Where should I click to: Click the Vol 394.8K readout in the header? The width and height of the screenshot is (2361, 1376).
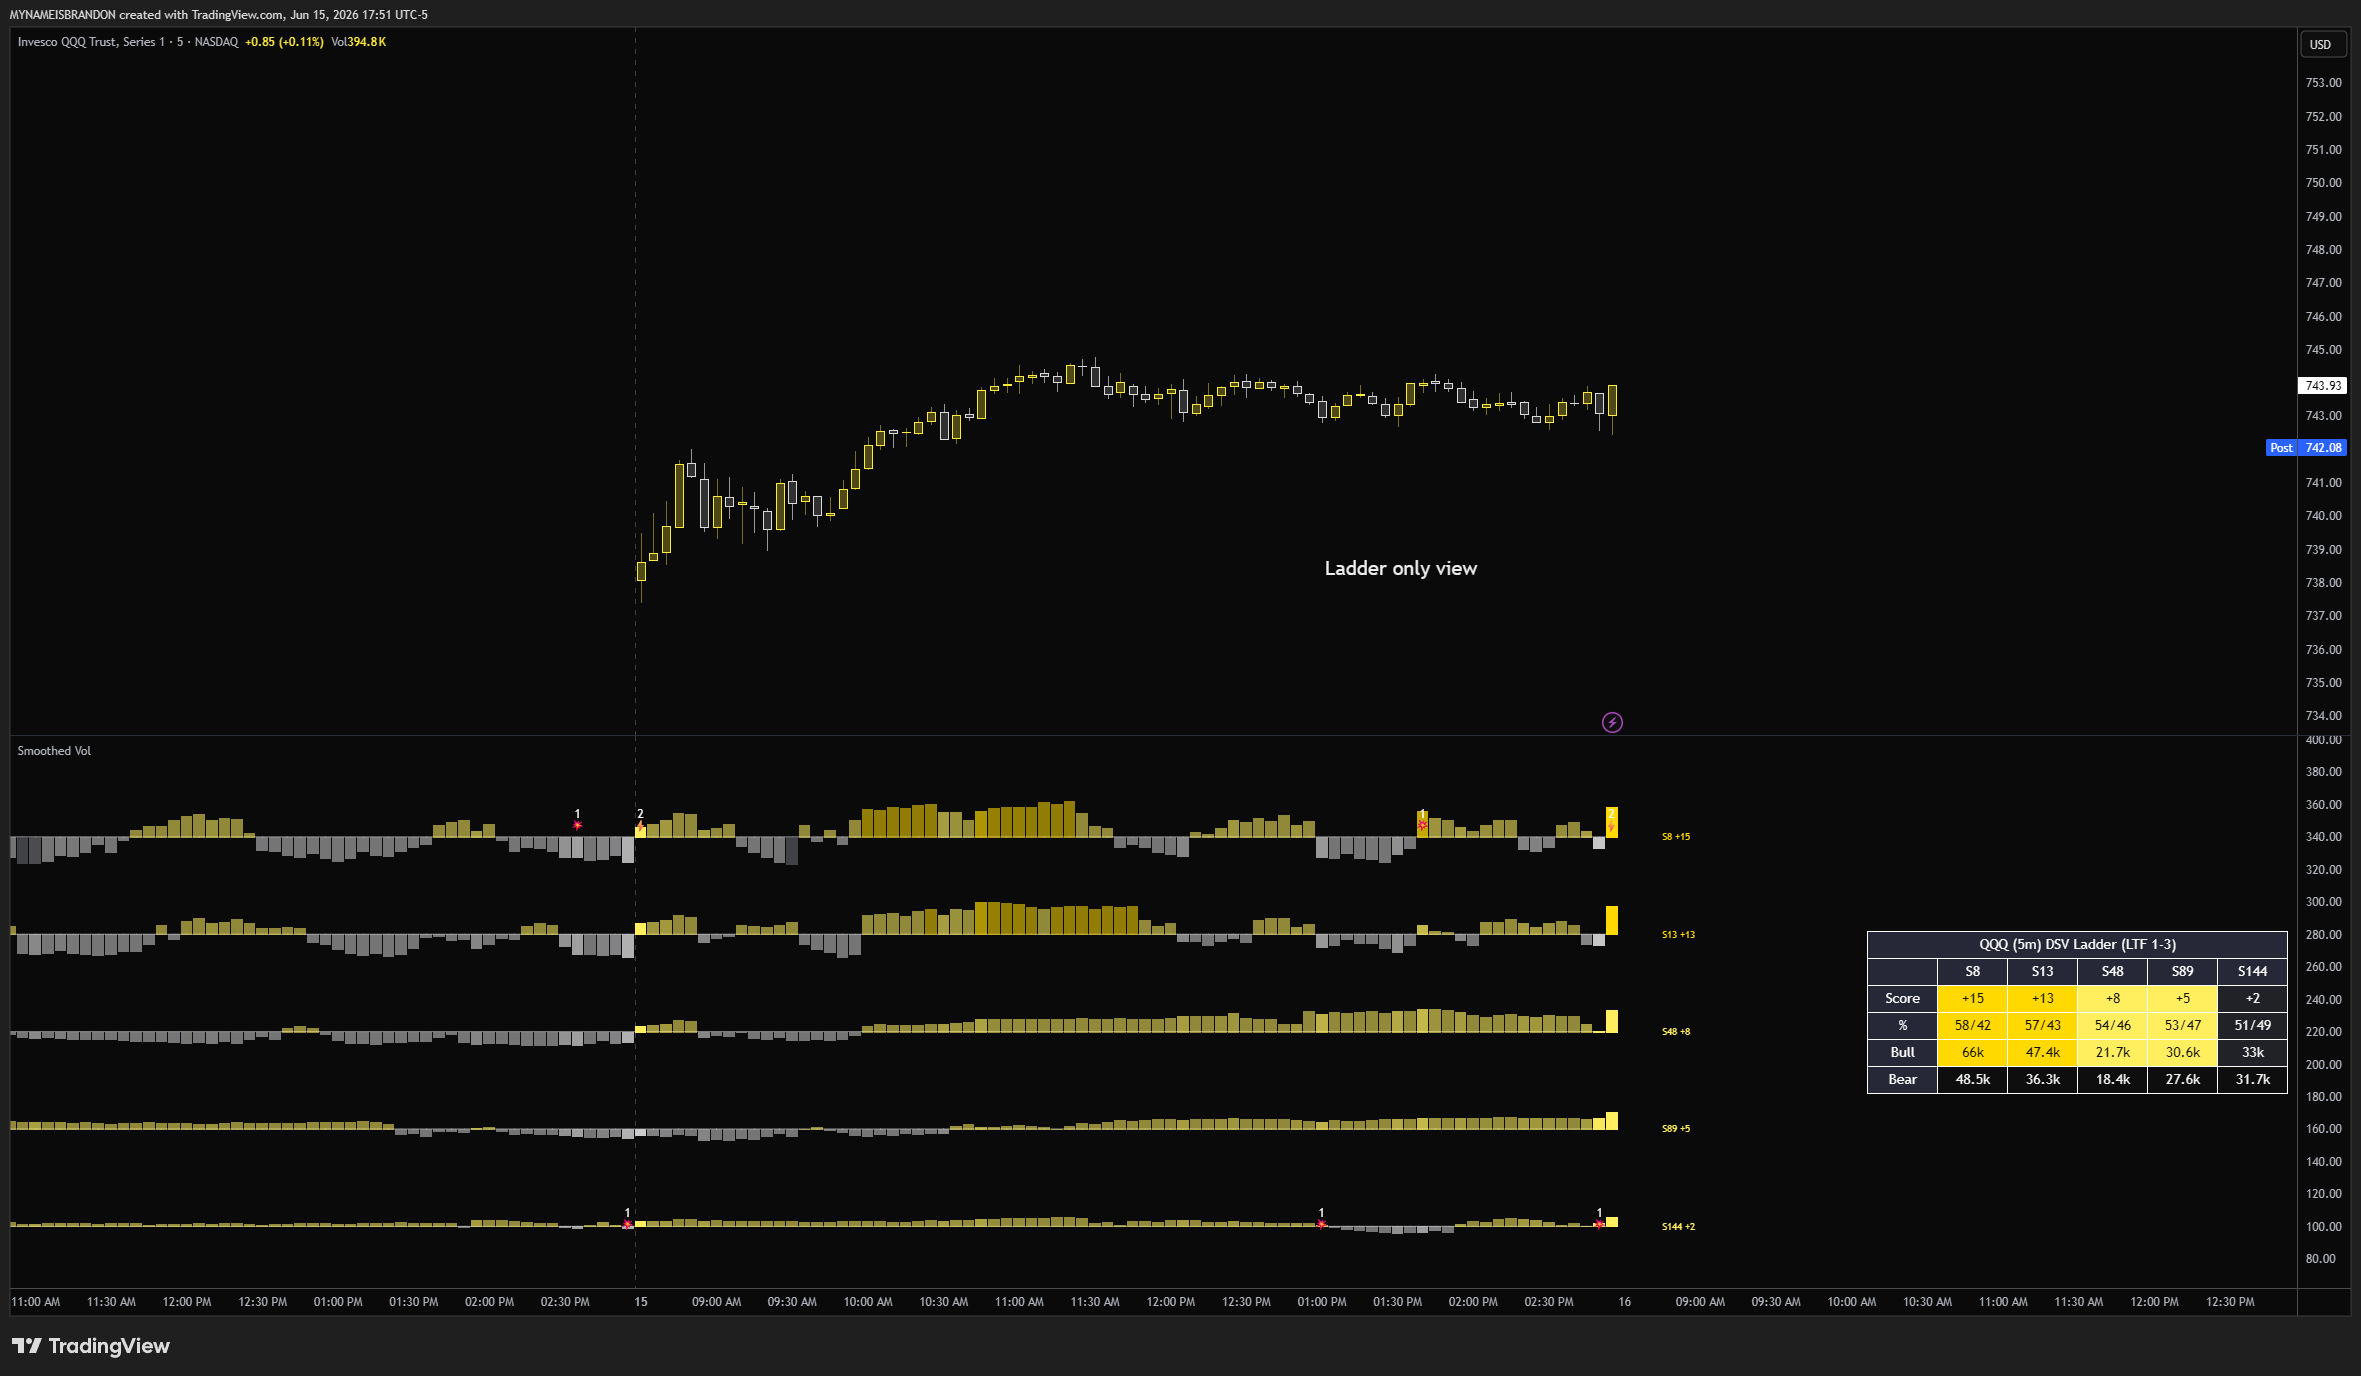358,42
